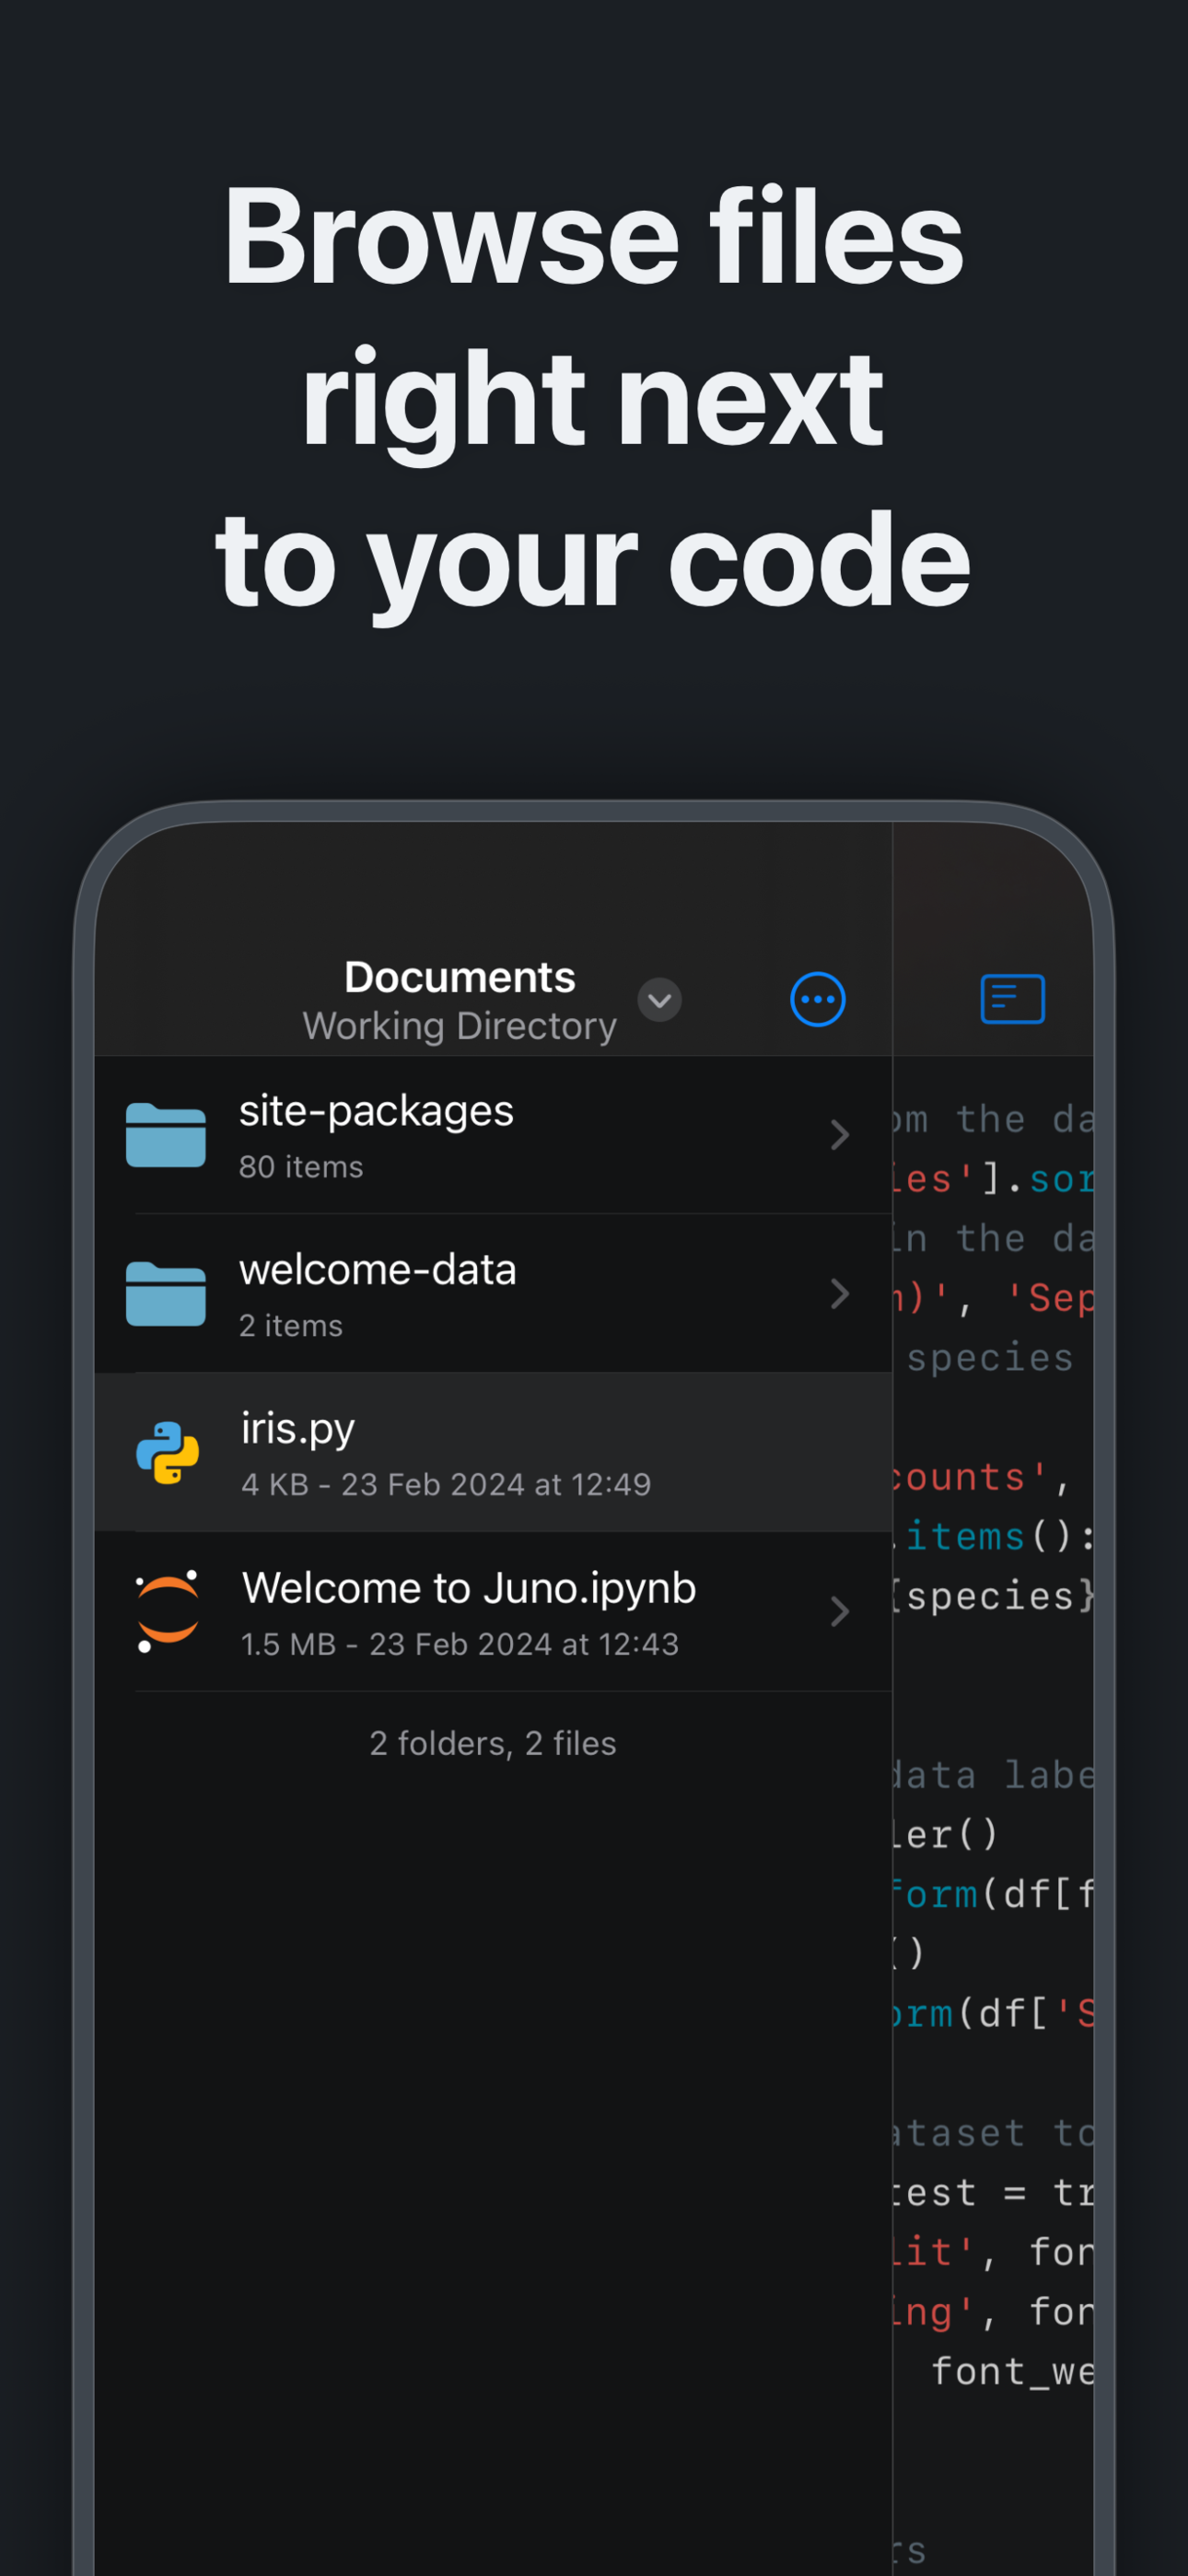Click the '2 items' label under welcome-data
Screen dimensions: 1188x2576
(291, 1326)
